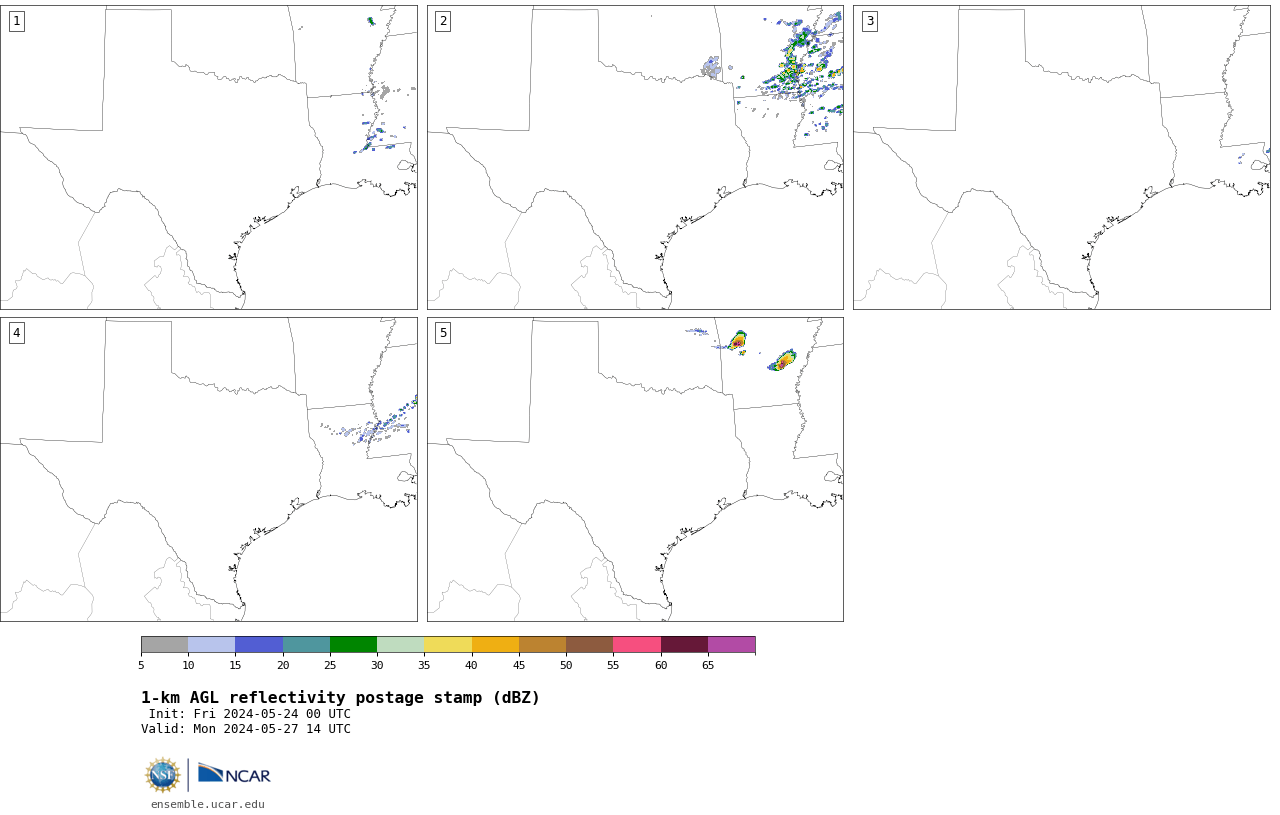Click the NSF logo icon
The height and width of the screenshot is (815, 1280).
pos(163,775)
